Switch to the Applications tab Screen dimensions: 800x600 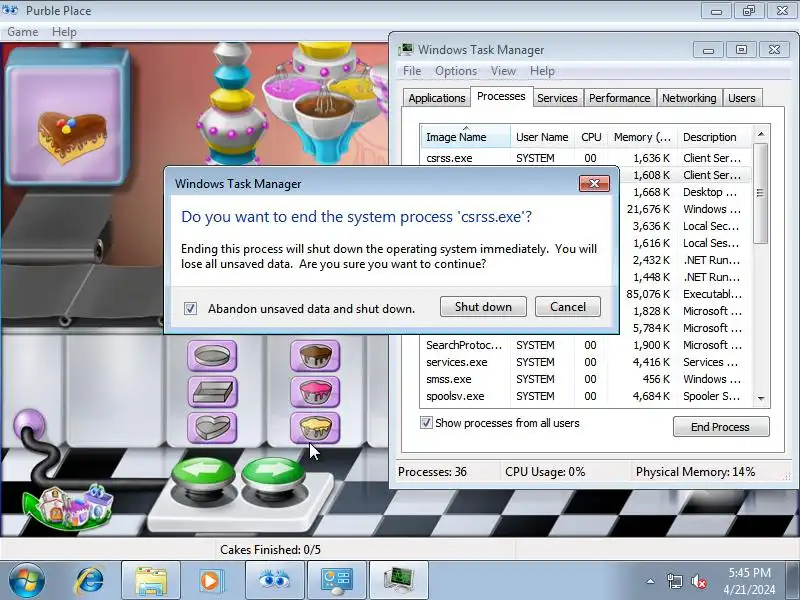pos(437,98)
